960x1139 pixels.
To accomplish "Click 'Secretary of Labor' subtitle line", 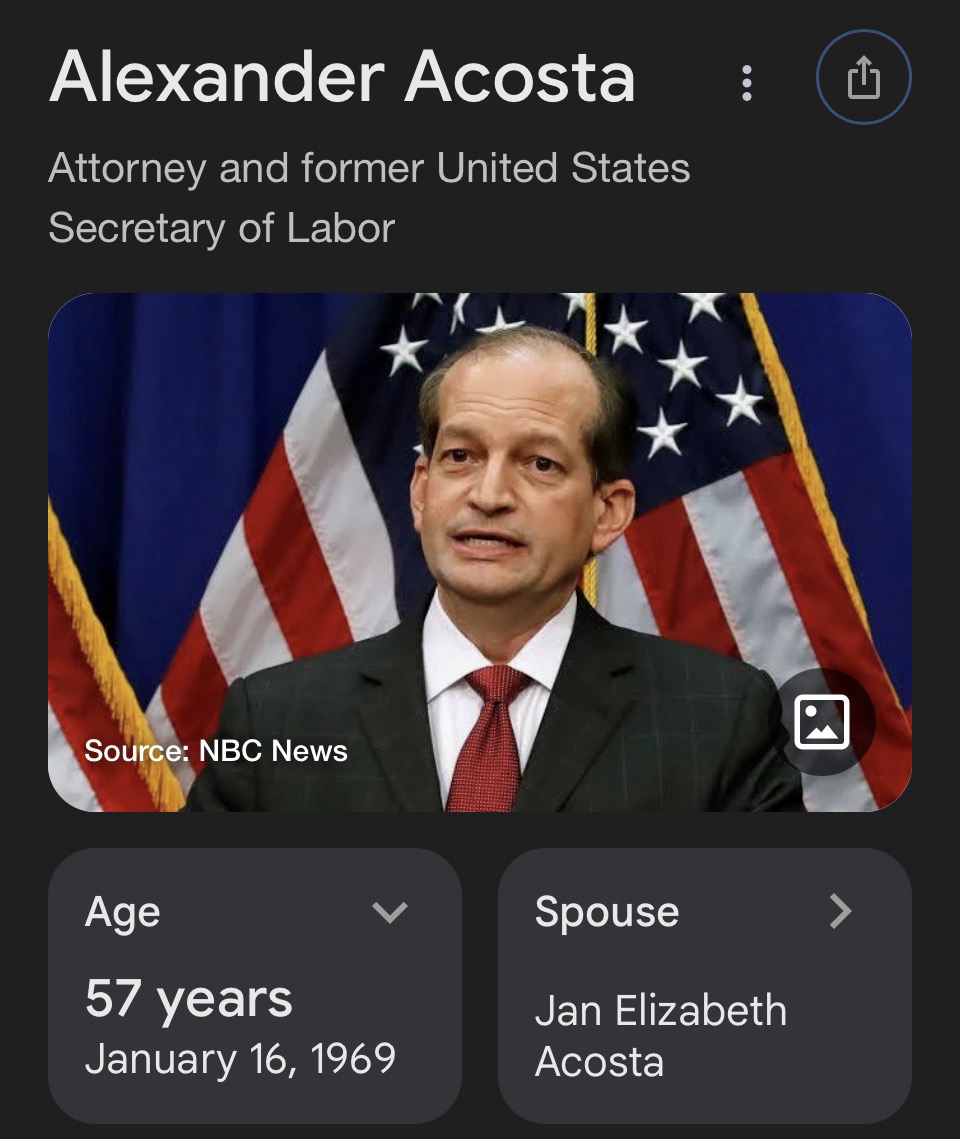I will point(221,229).
